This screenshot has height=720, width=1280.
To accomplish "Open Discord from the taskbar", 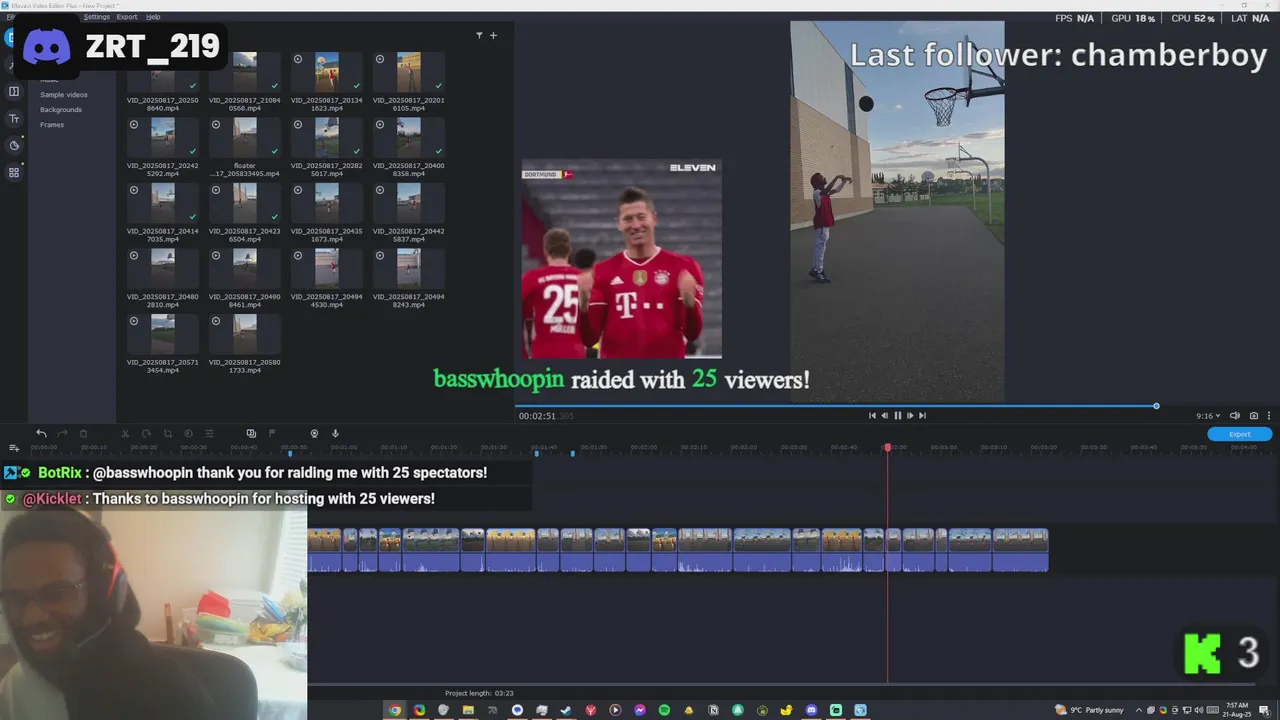I will pos(811,710).
